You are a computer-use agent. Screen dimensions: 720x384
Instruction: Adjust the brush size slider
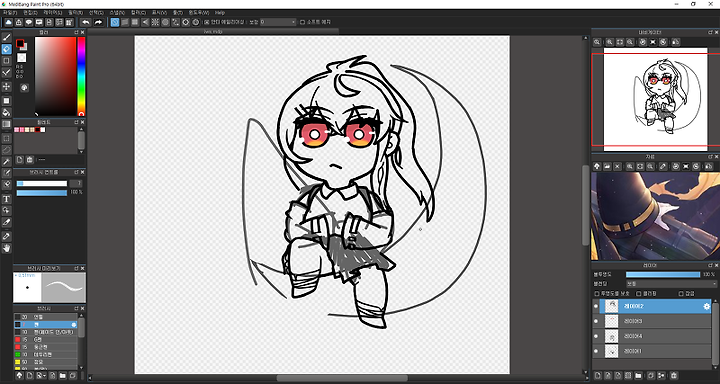click(x=42, y=183)
